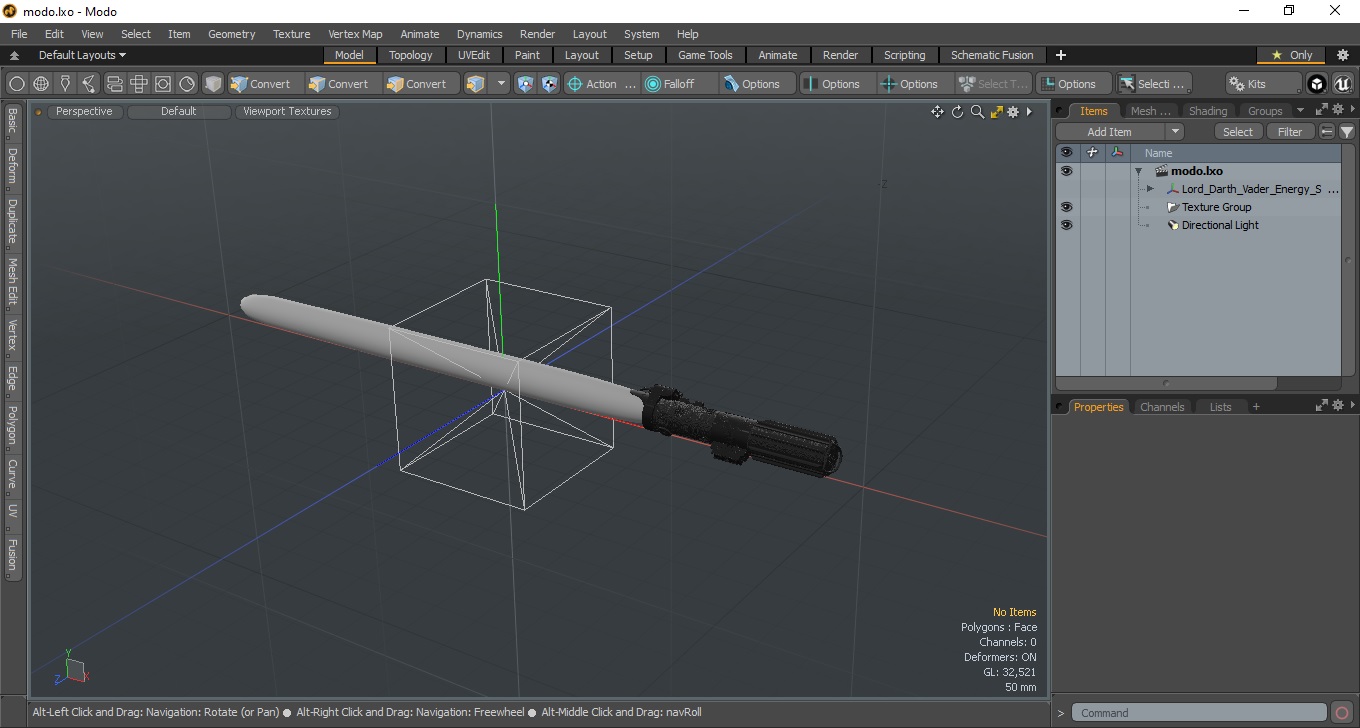Click the Filter button in Items panel
The height and width of the screenshot is (728, 1360).
coord(1291,132)
